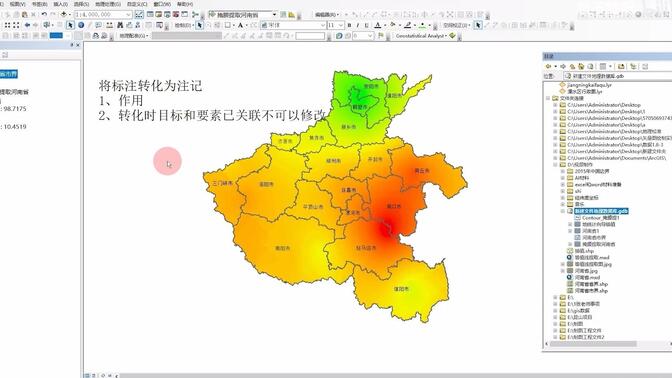Select 河南省.mxd in Catalog tree

coord(587,277)
